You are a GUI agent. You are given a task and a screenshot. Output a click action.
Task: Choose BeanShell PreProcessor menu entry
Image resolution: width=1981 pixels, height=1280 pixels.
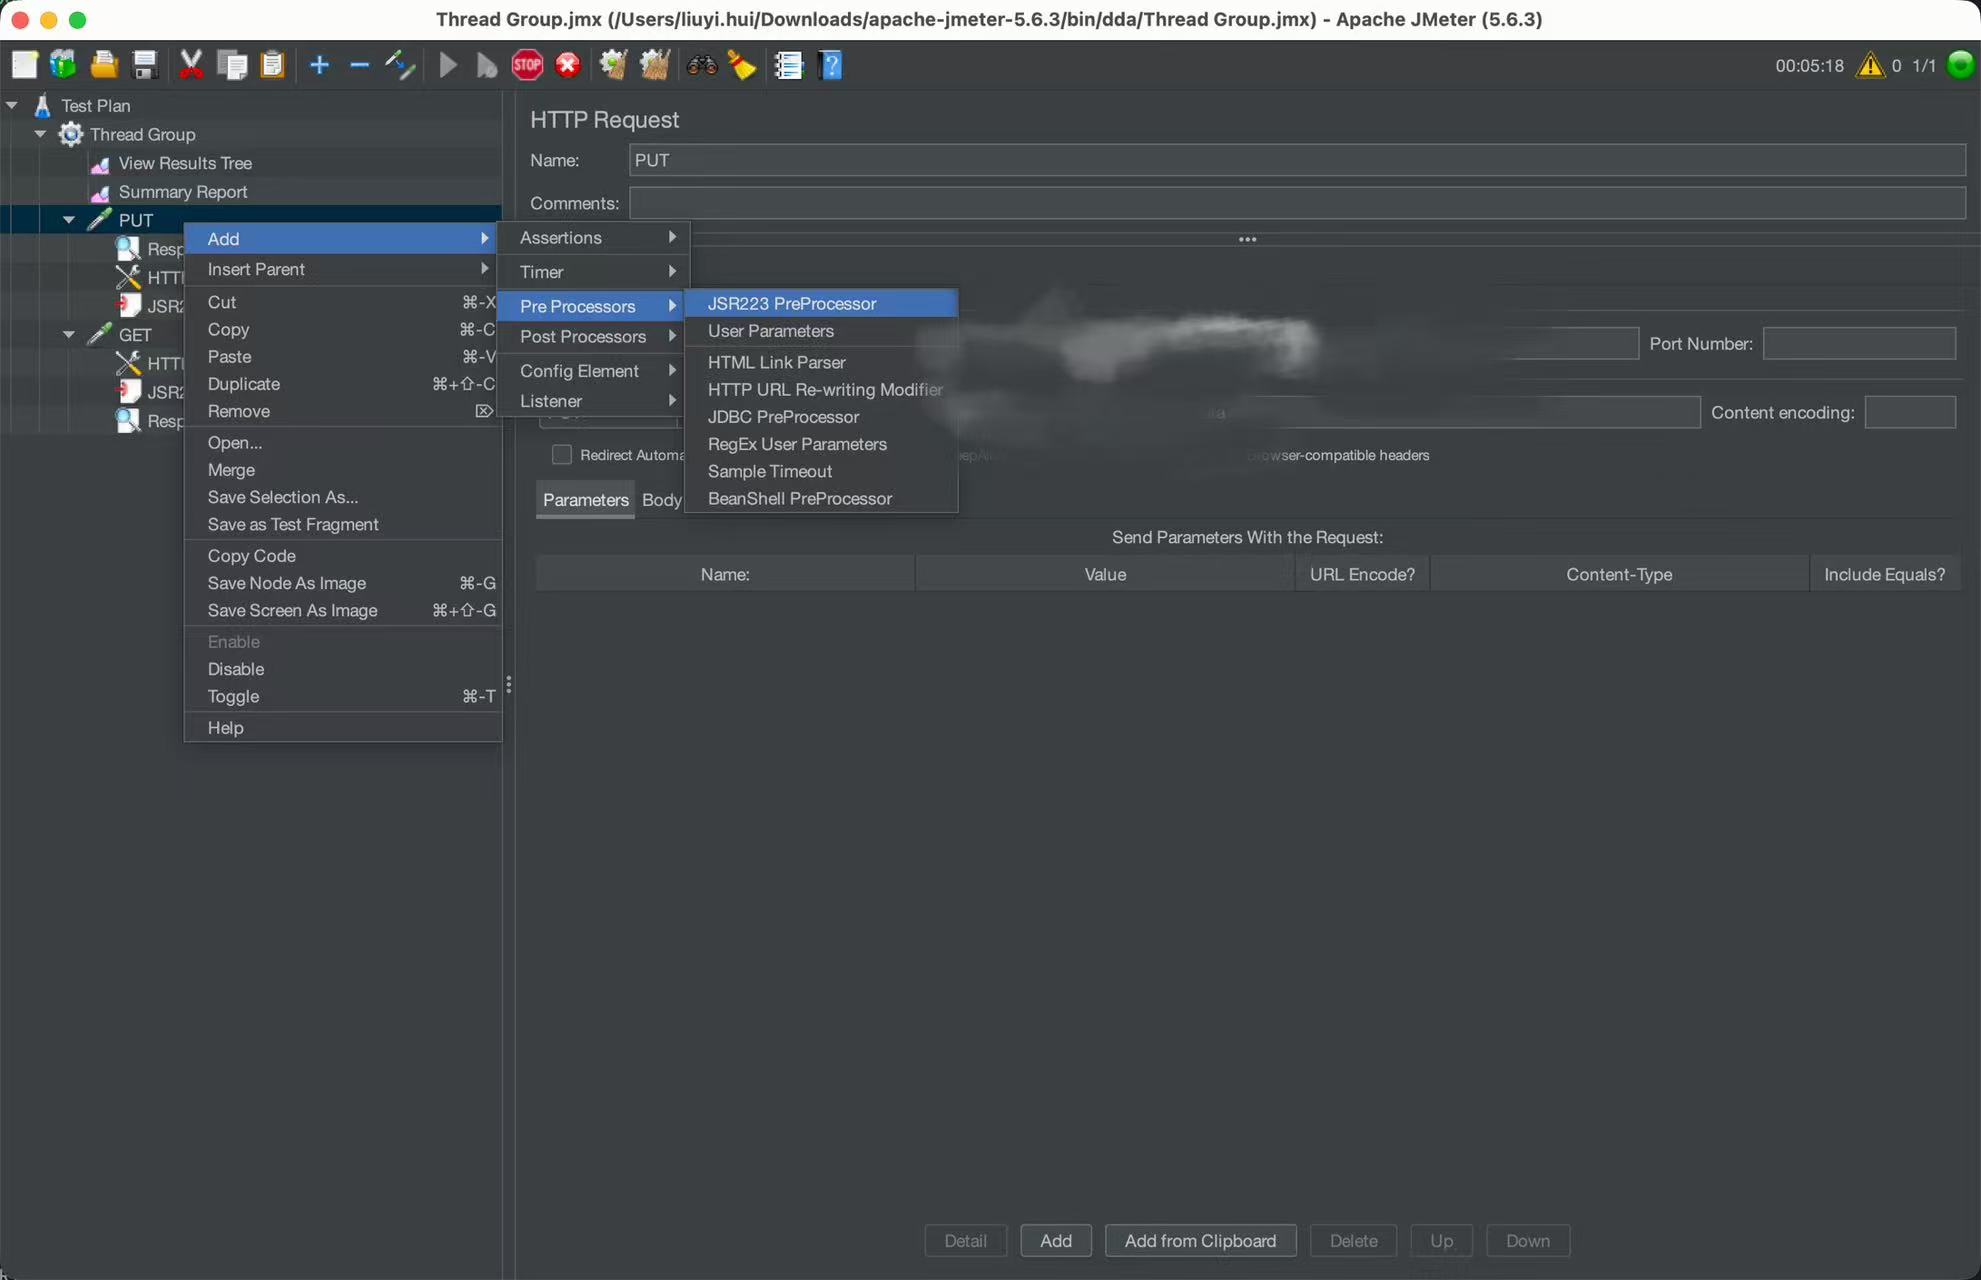point(799,499)
